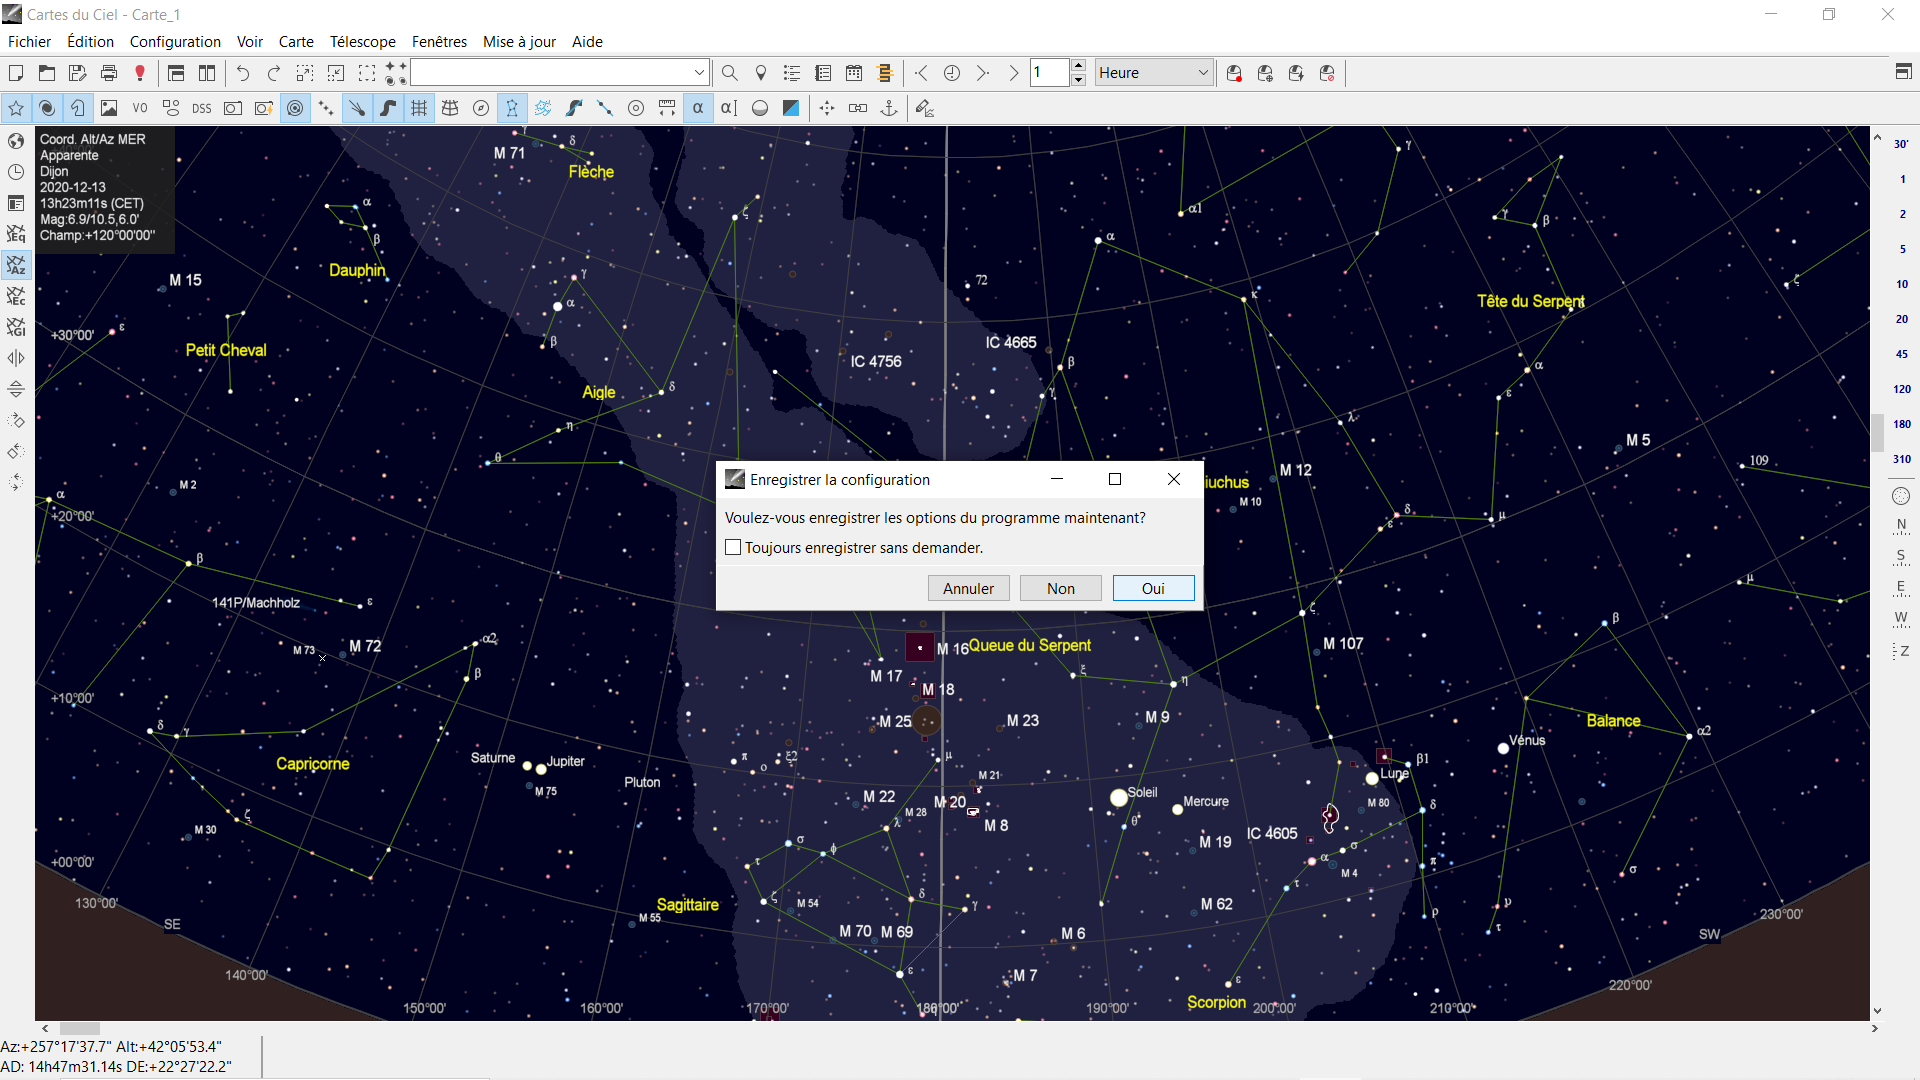Open the calendar toolbar icon
Image resolution: width=1920 pixels, height=1080 pixels.
tap(854, 73)
